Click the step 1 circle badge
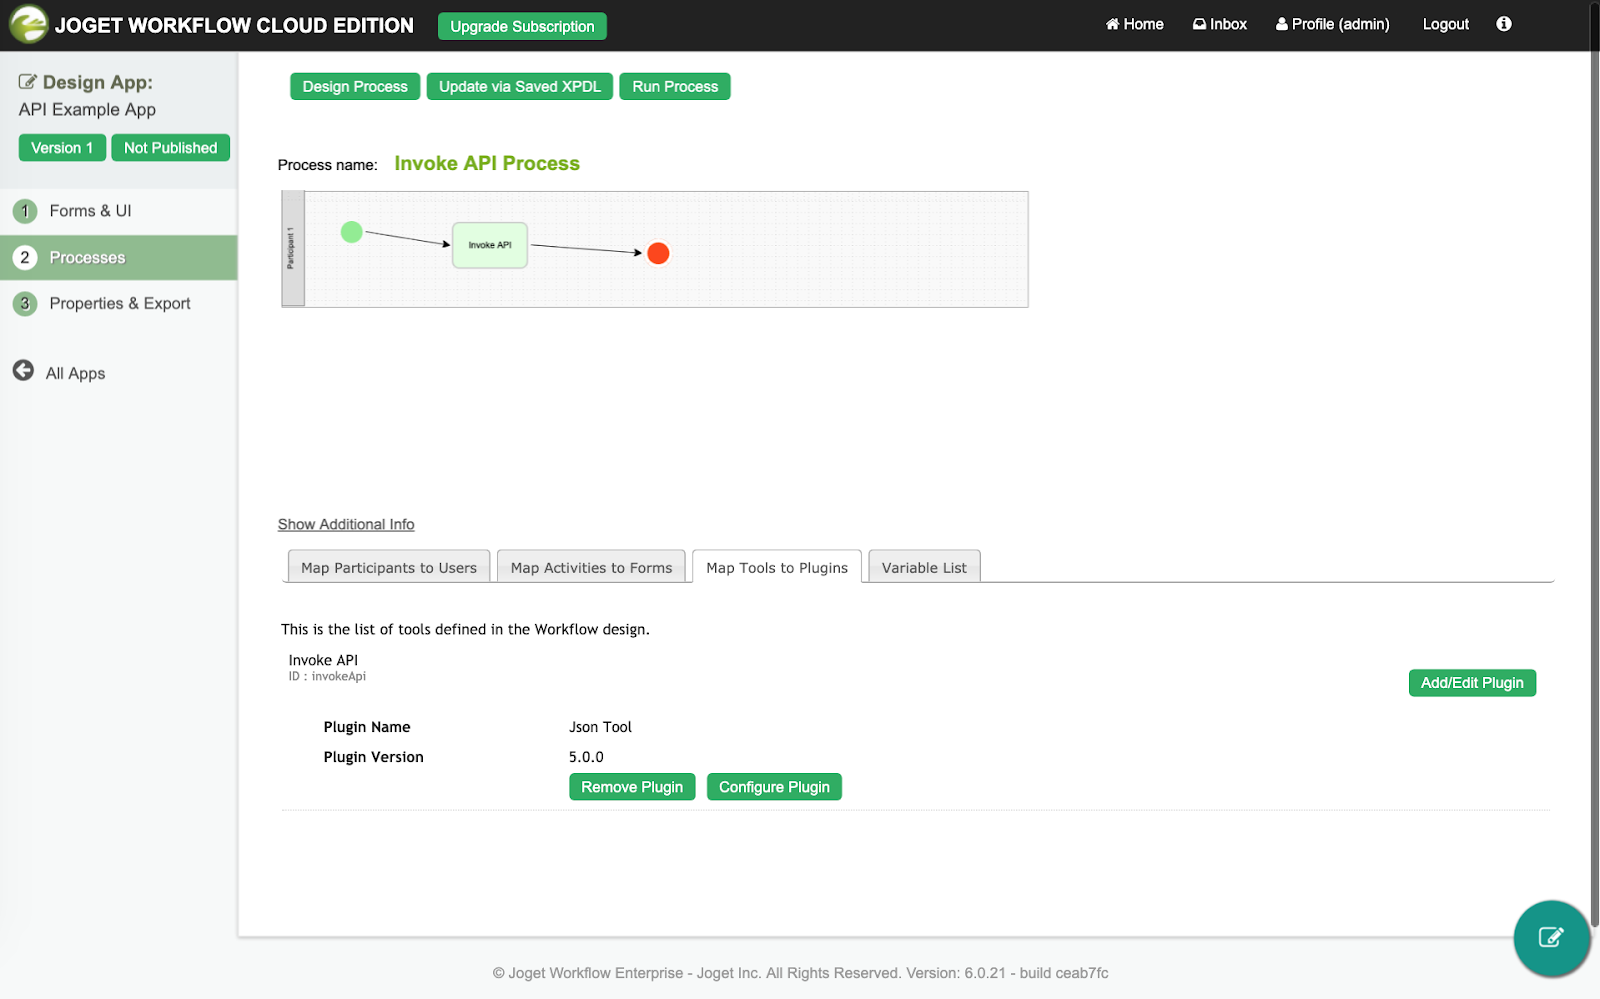The image size is (1600, 999). (25, 211)
